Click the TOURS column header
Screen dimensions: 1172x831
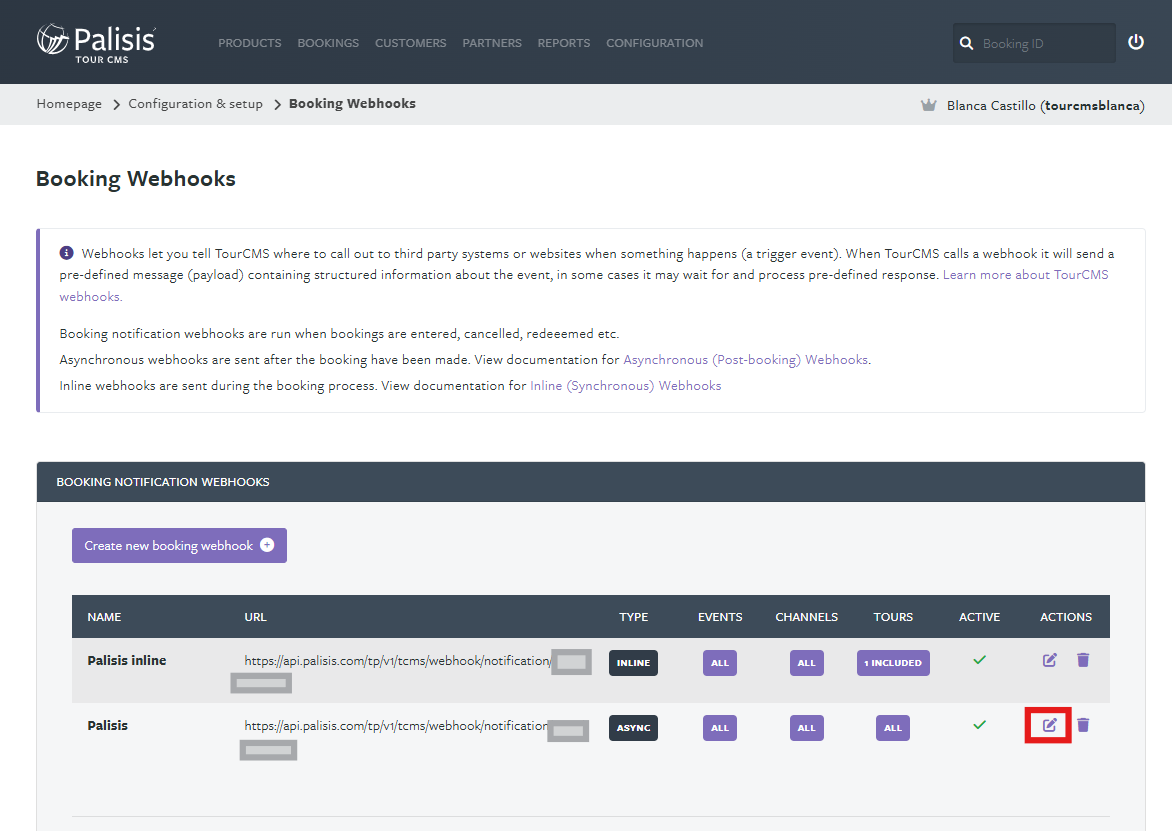tap(893, 617)
